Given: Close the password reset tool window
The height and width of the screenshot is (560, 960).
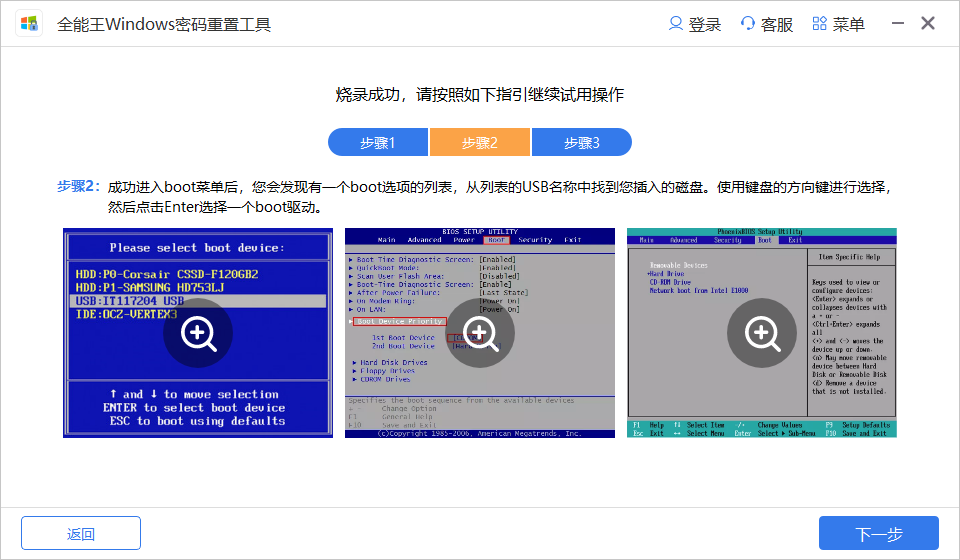Looking at the screenshot, I should click(x=928, y=24).
